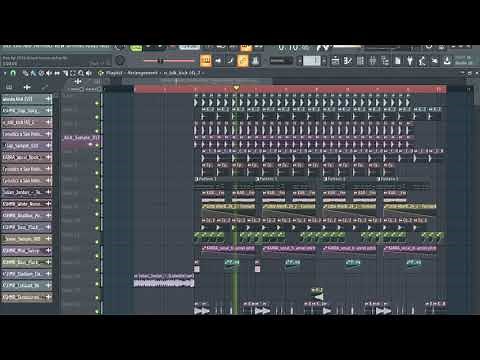Toggle mute dot of the bottom playlist track
This screenshot has height=360, width=480.
(97, 311)
